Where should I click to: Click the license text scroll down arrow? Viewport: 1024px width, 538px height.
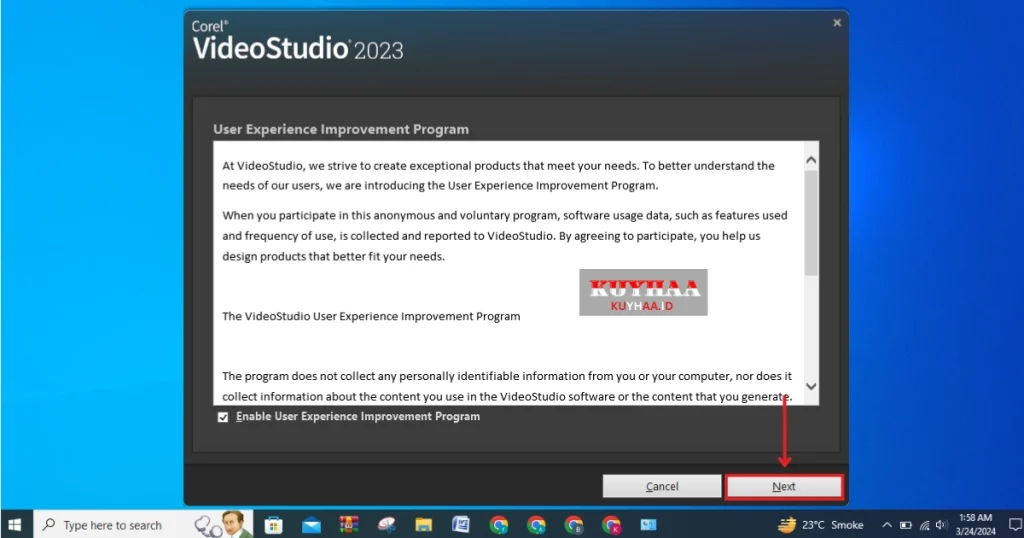click(811, 387)
